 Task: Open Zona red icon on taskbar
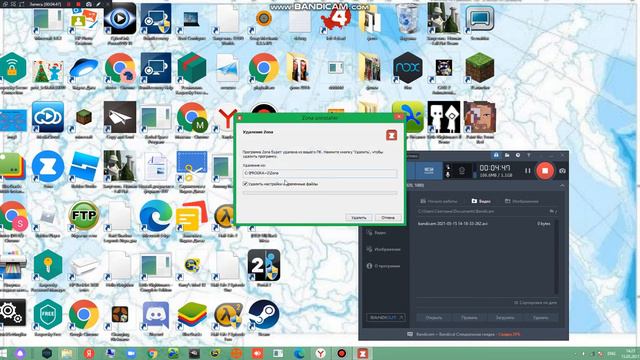click(362, 353)
